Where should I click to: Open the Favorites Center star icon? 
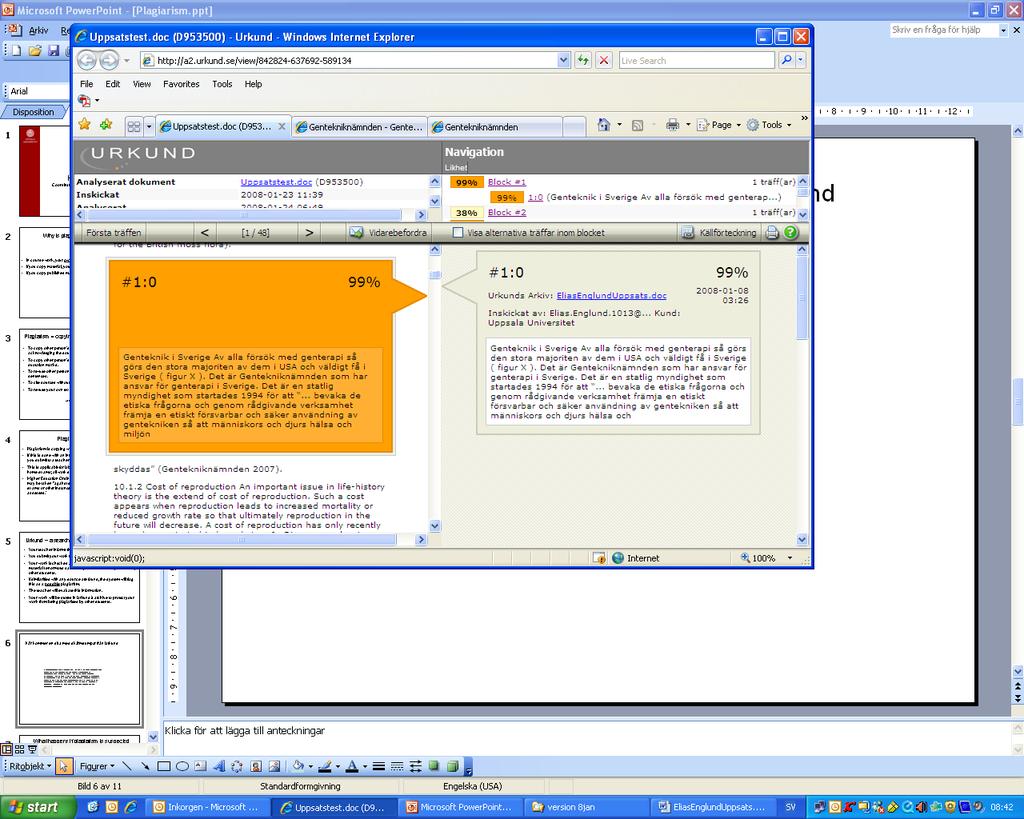tap(84, 125)
